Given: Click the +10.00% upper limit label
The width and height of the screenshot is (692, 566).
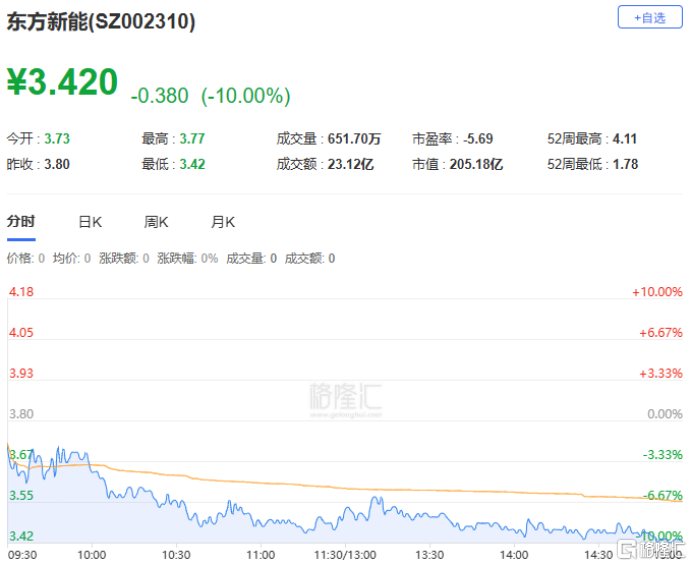Looking at the screenshot, I should pos(656,292).
